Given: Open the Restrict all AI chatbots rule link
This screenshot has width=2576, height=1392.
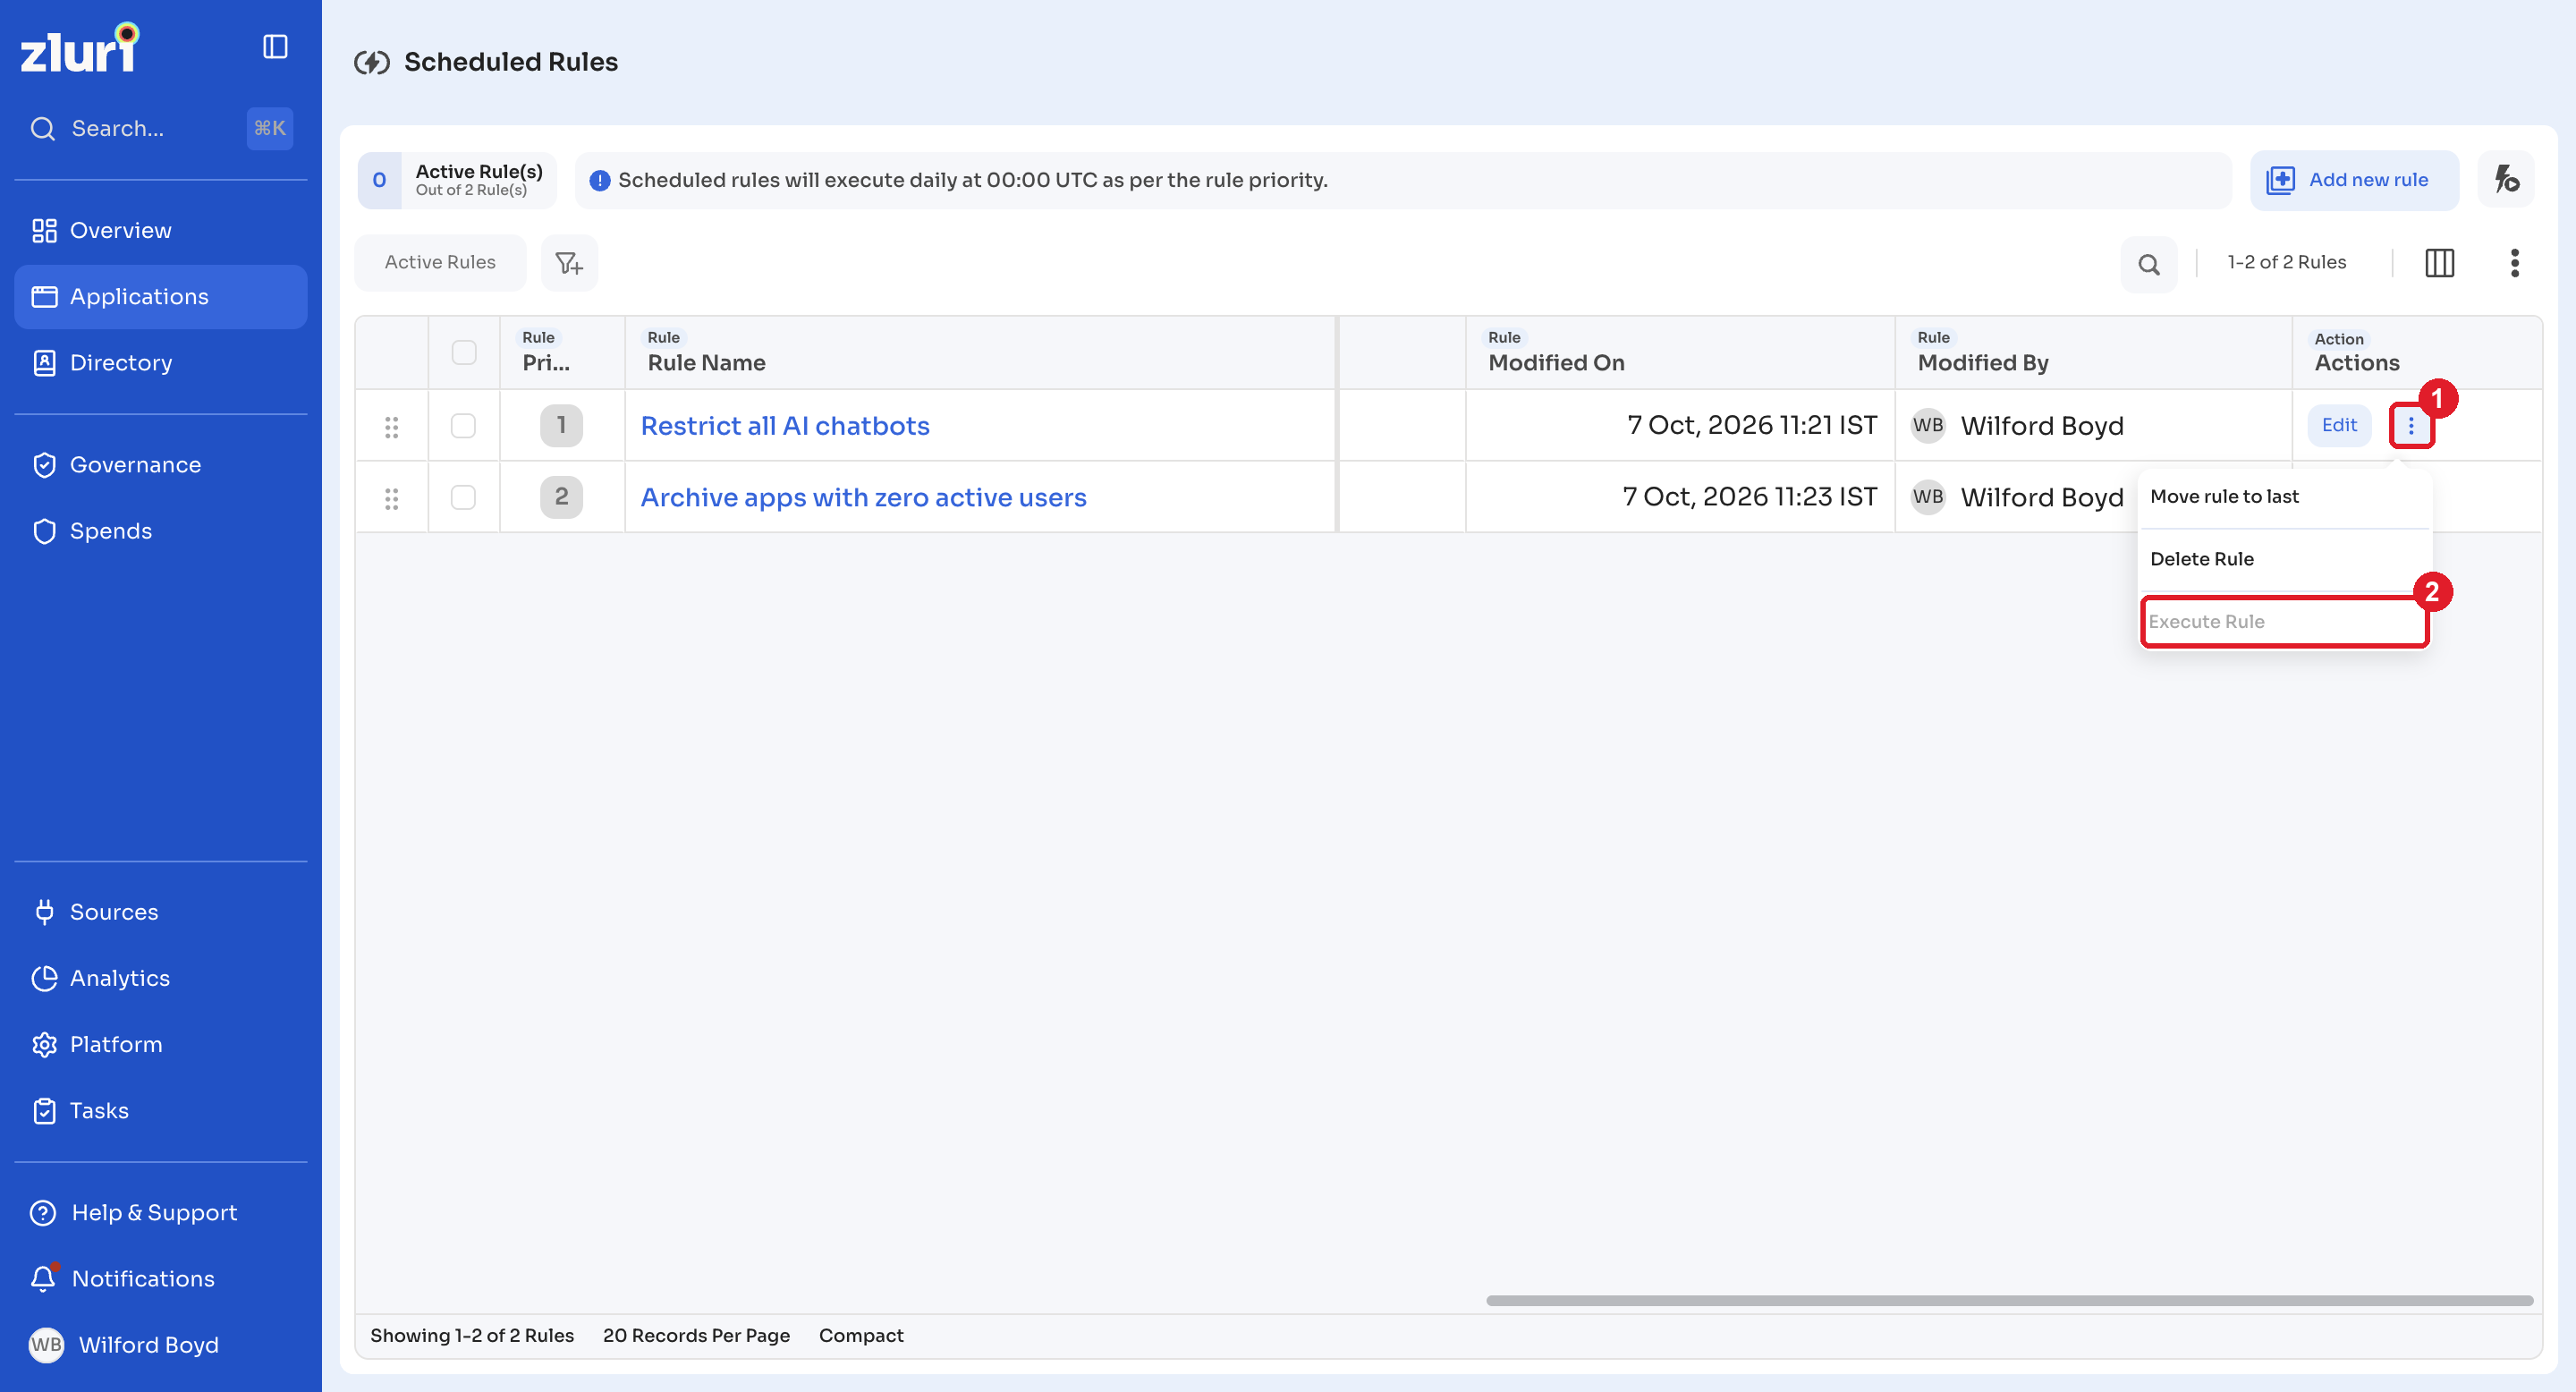Looking at the screenshot, I should tap(785, 426).
